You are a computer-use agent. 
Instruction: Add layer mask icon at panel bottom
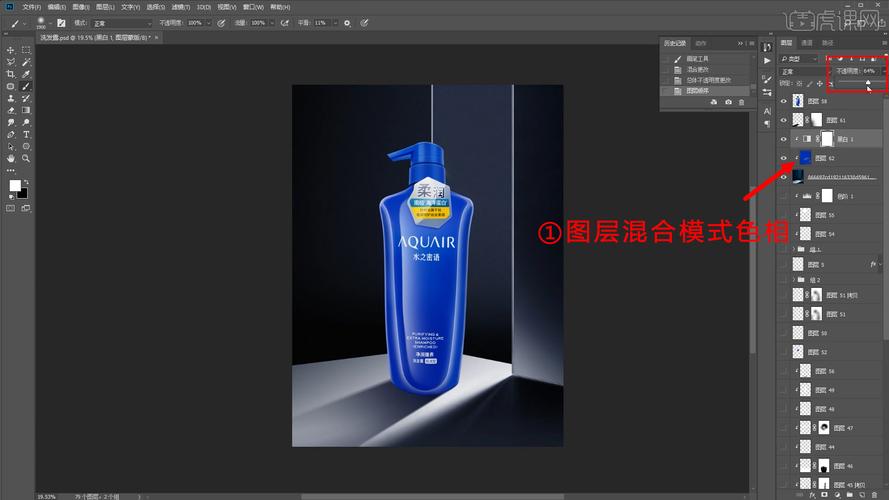point(824,495)
